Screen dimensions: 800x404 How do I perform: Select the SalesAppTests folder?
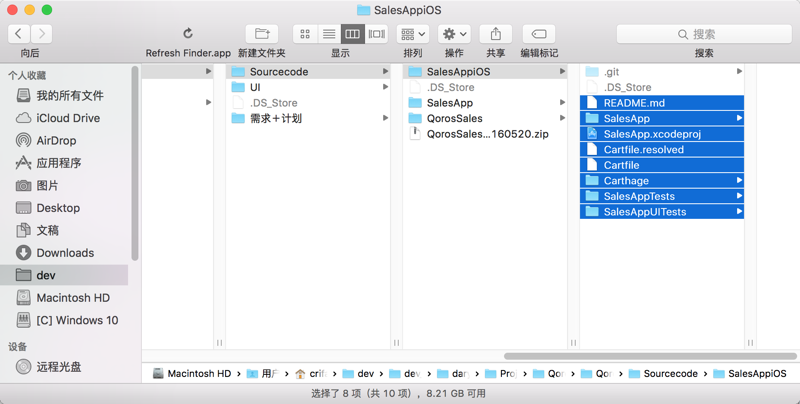coord(662,196)
